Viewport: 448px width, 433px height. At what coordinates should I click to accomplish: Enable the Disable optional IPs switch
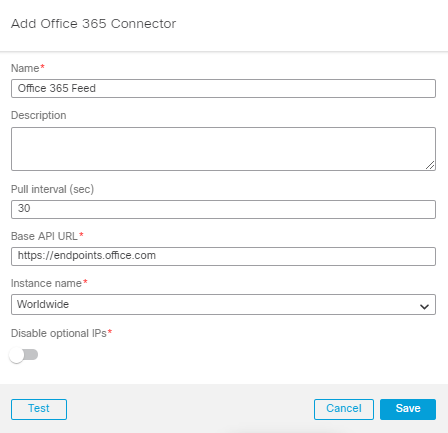23,355
